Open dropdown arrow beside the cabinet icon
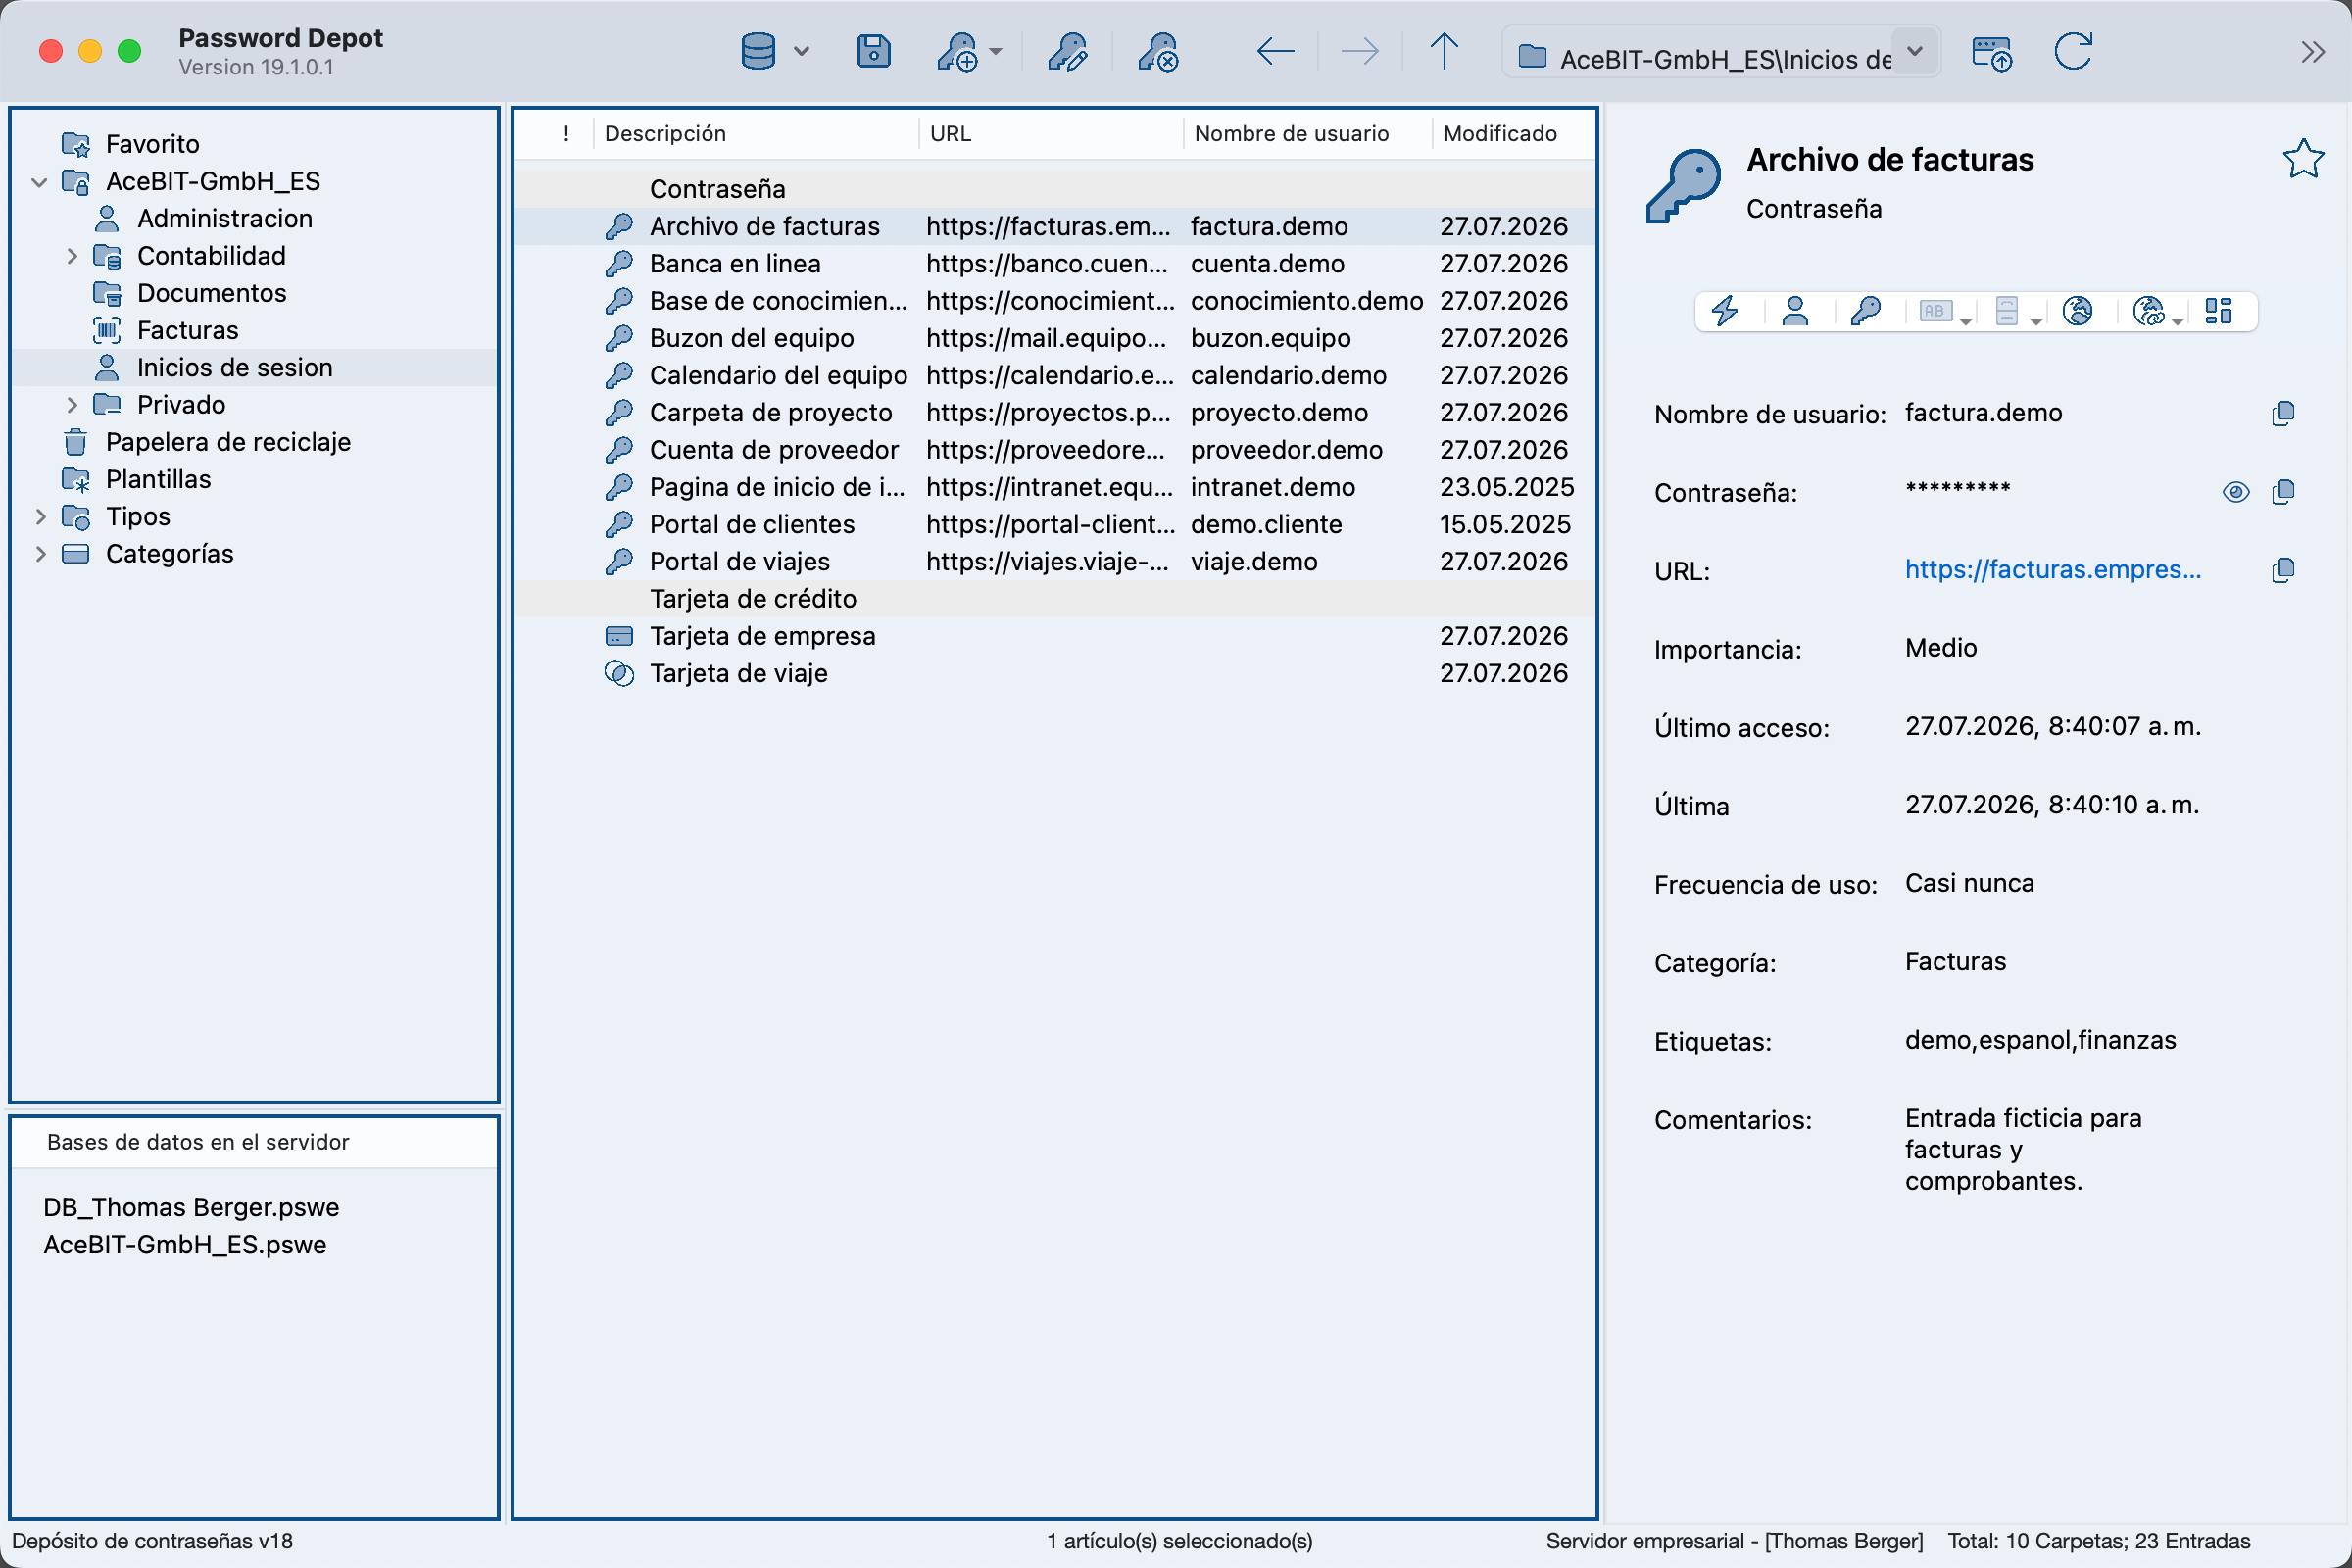 click(2036, 320)
